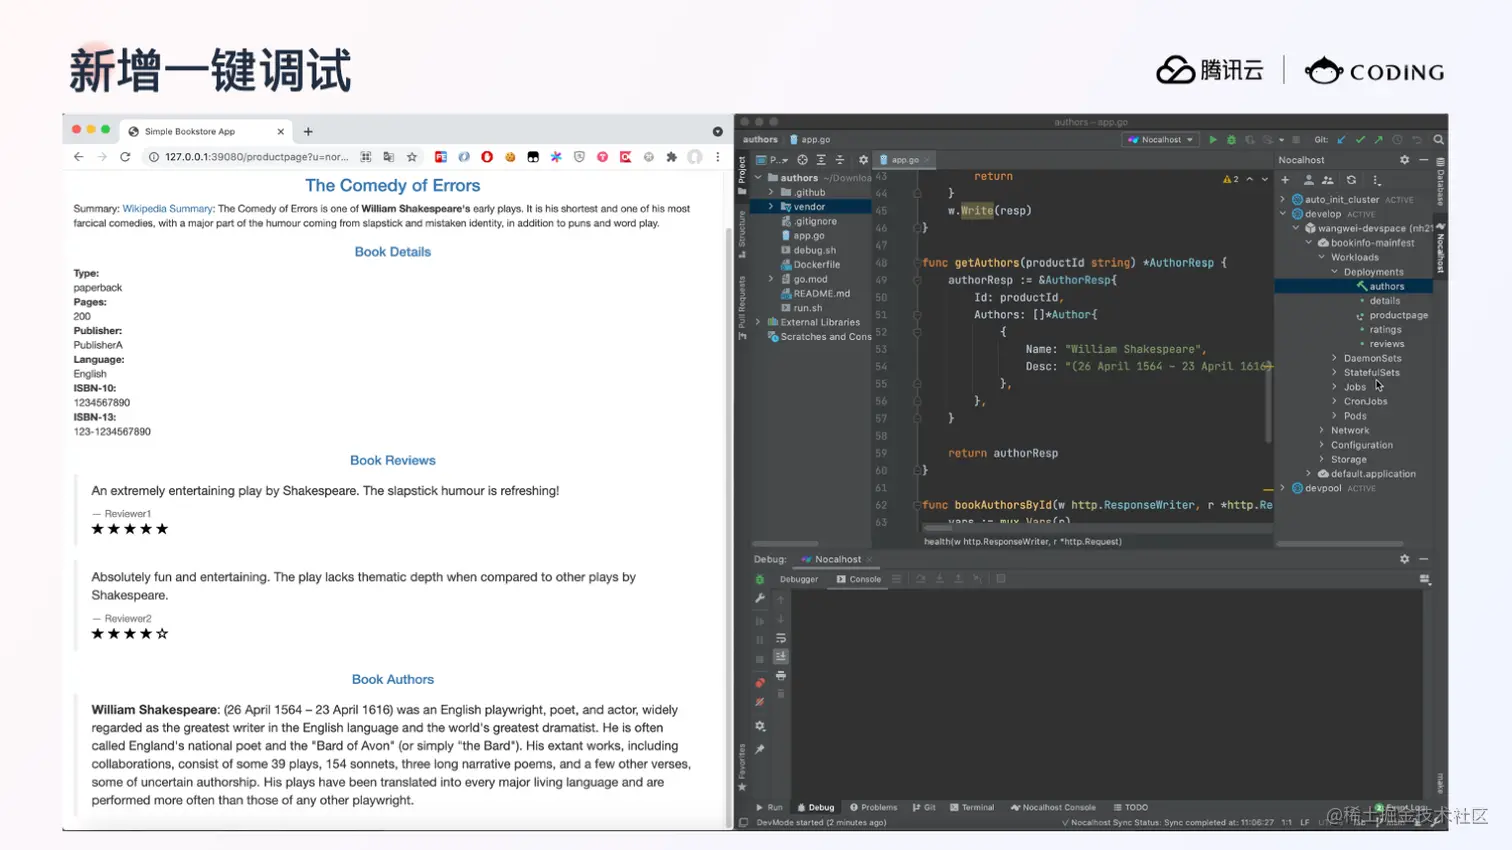Toggle soft-wrap in console
Image resolution: width=1512 pixels, height=850 pixels.
point(781,638)
